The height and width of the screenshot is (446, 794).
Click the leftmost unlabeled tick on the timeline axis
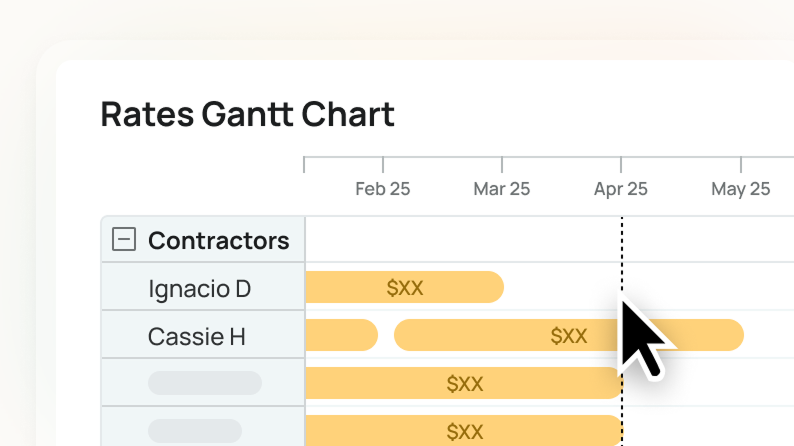pyautogui.click(x=304, y=164)
